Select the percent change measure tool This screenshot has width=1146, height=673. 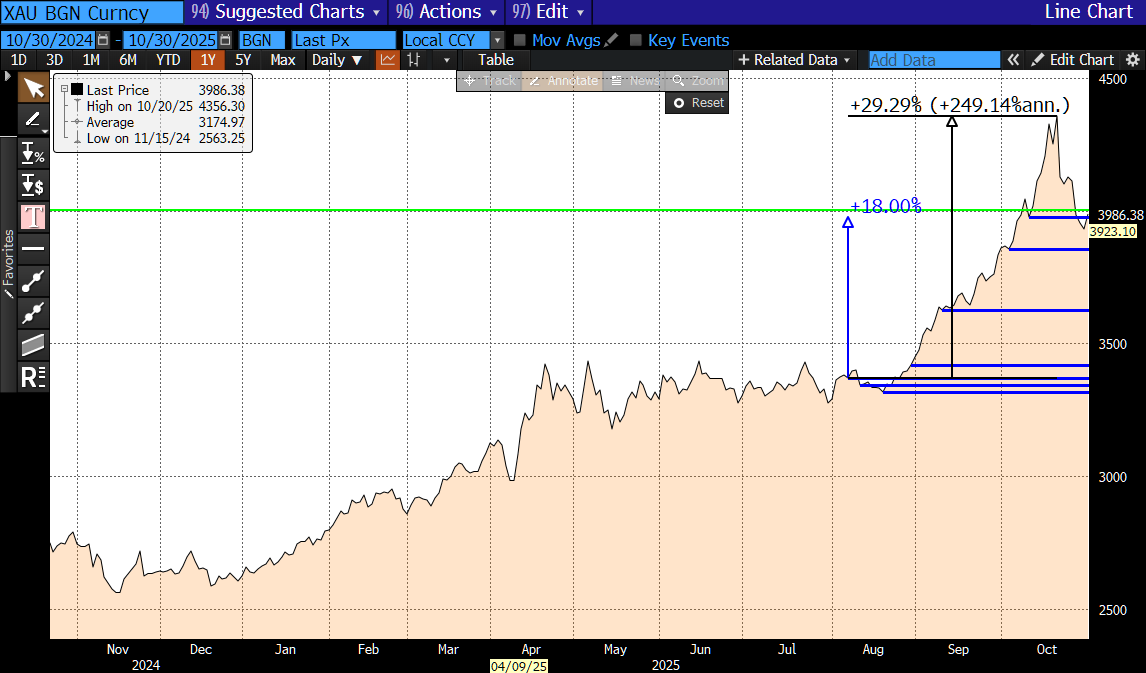33,153
